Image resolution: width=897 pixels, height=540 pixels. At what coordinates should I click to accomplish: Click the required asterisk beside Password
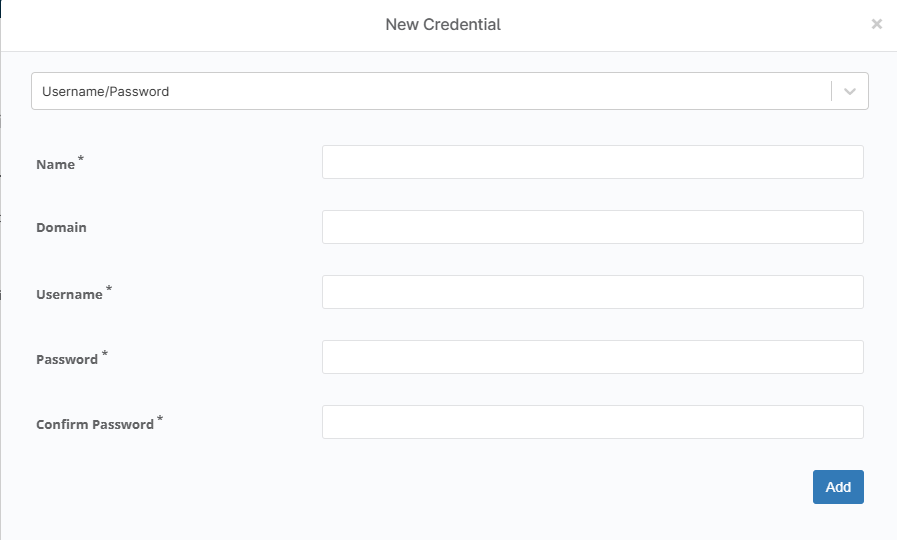click(x=104, y=354)
